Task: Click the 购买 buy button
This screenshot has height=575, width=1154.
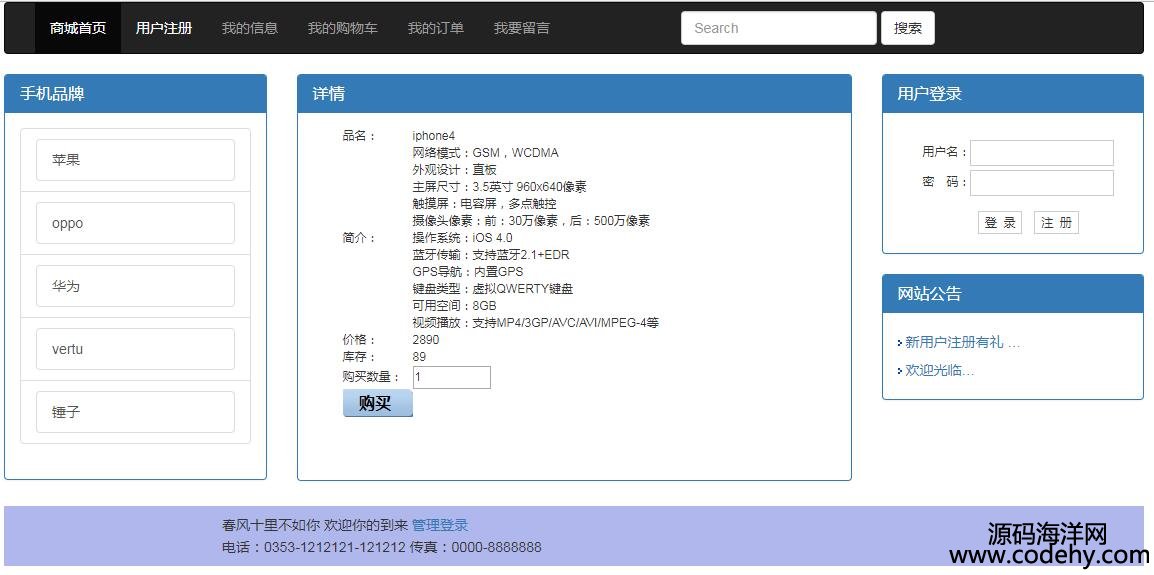Action: [x=378, y=403]
